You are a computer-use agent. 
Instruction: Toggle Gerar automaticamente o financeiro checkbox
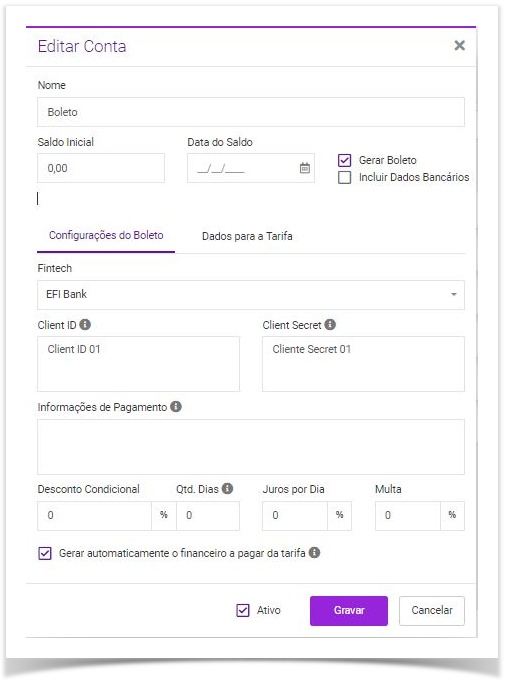point(45,553)
